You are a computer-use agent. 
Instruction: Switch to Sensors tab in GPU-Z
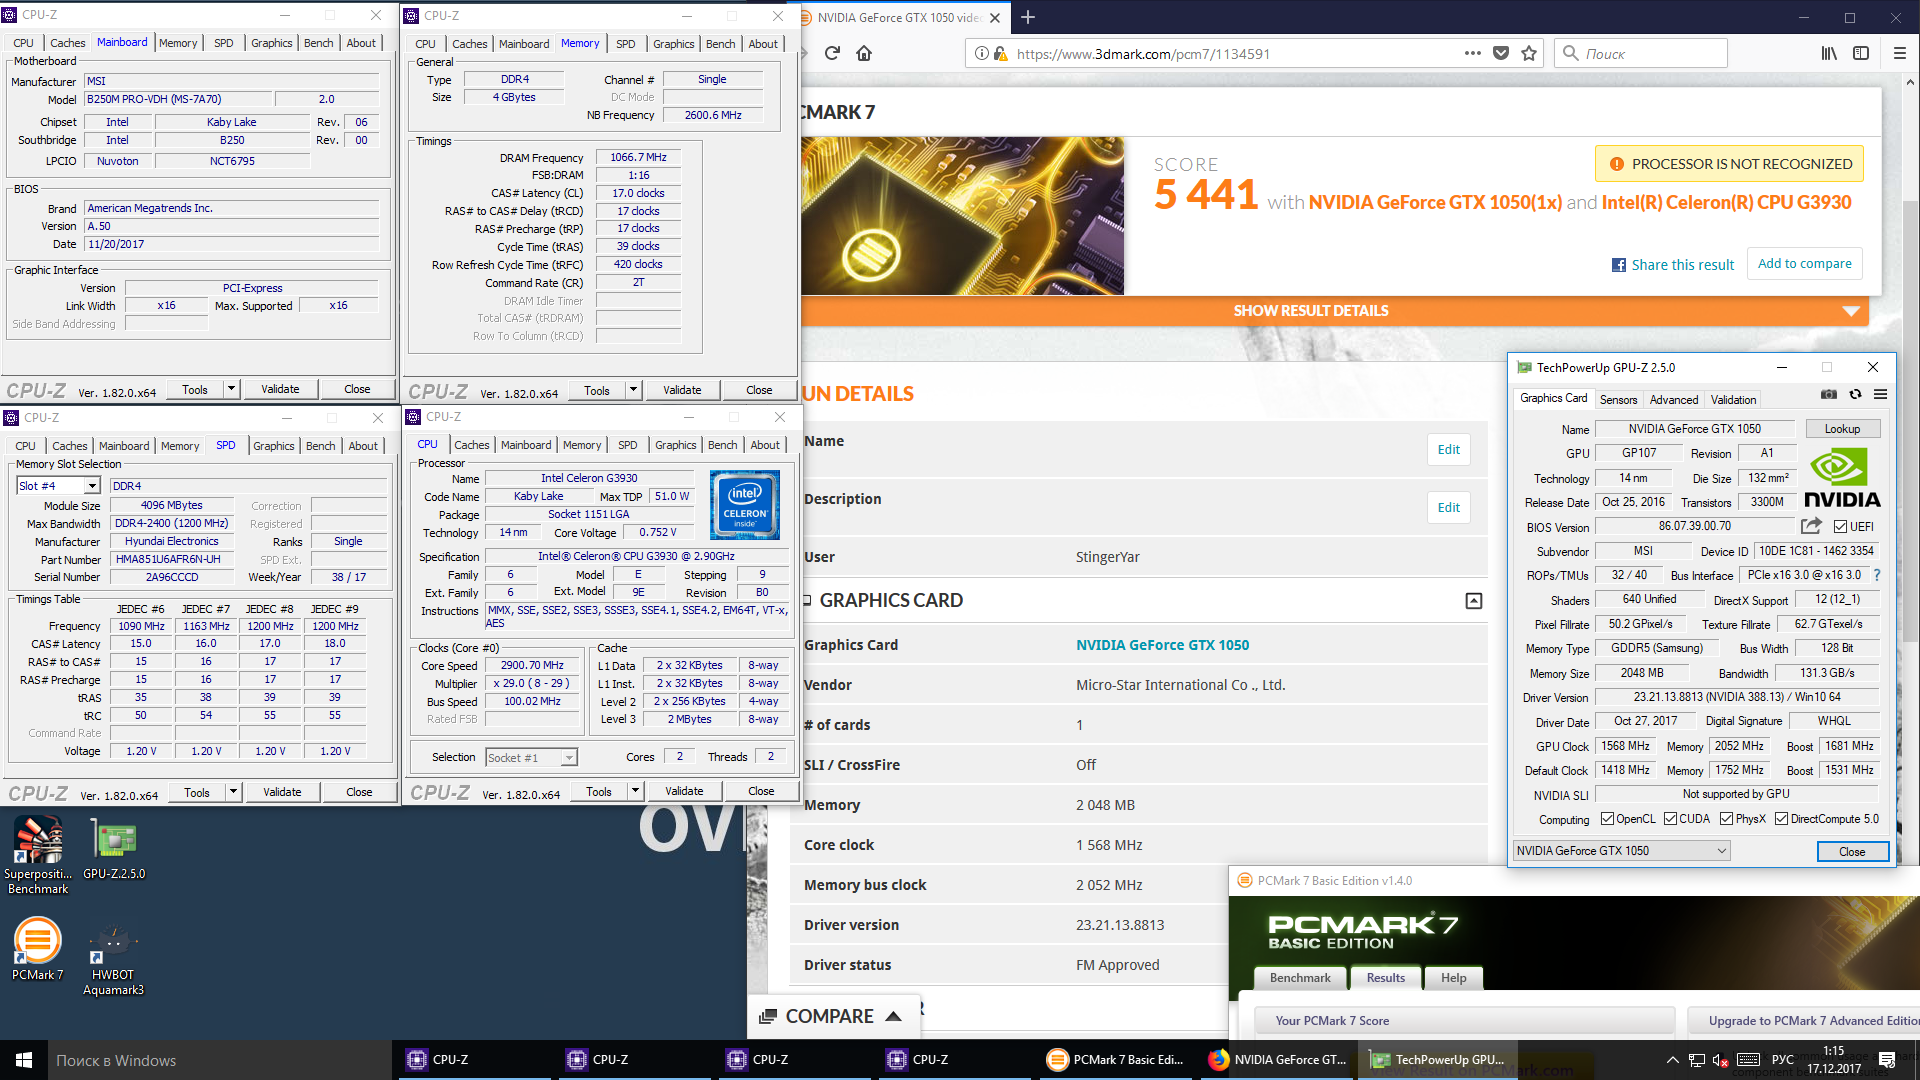(x=1618, y=399)
